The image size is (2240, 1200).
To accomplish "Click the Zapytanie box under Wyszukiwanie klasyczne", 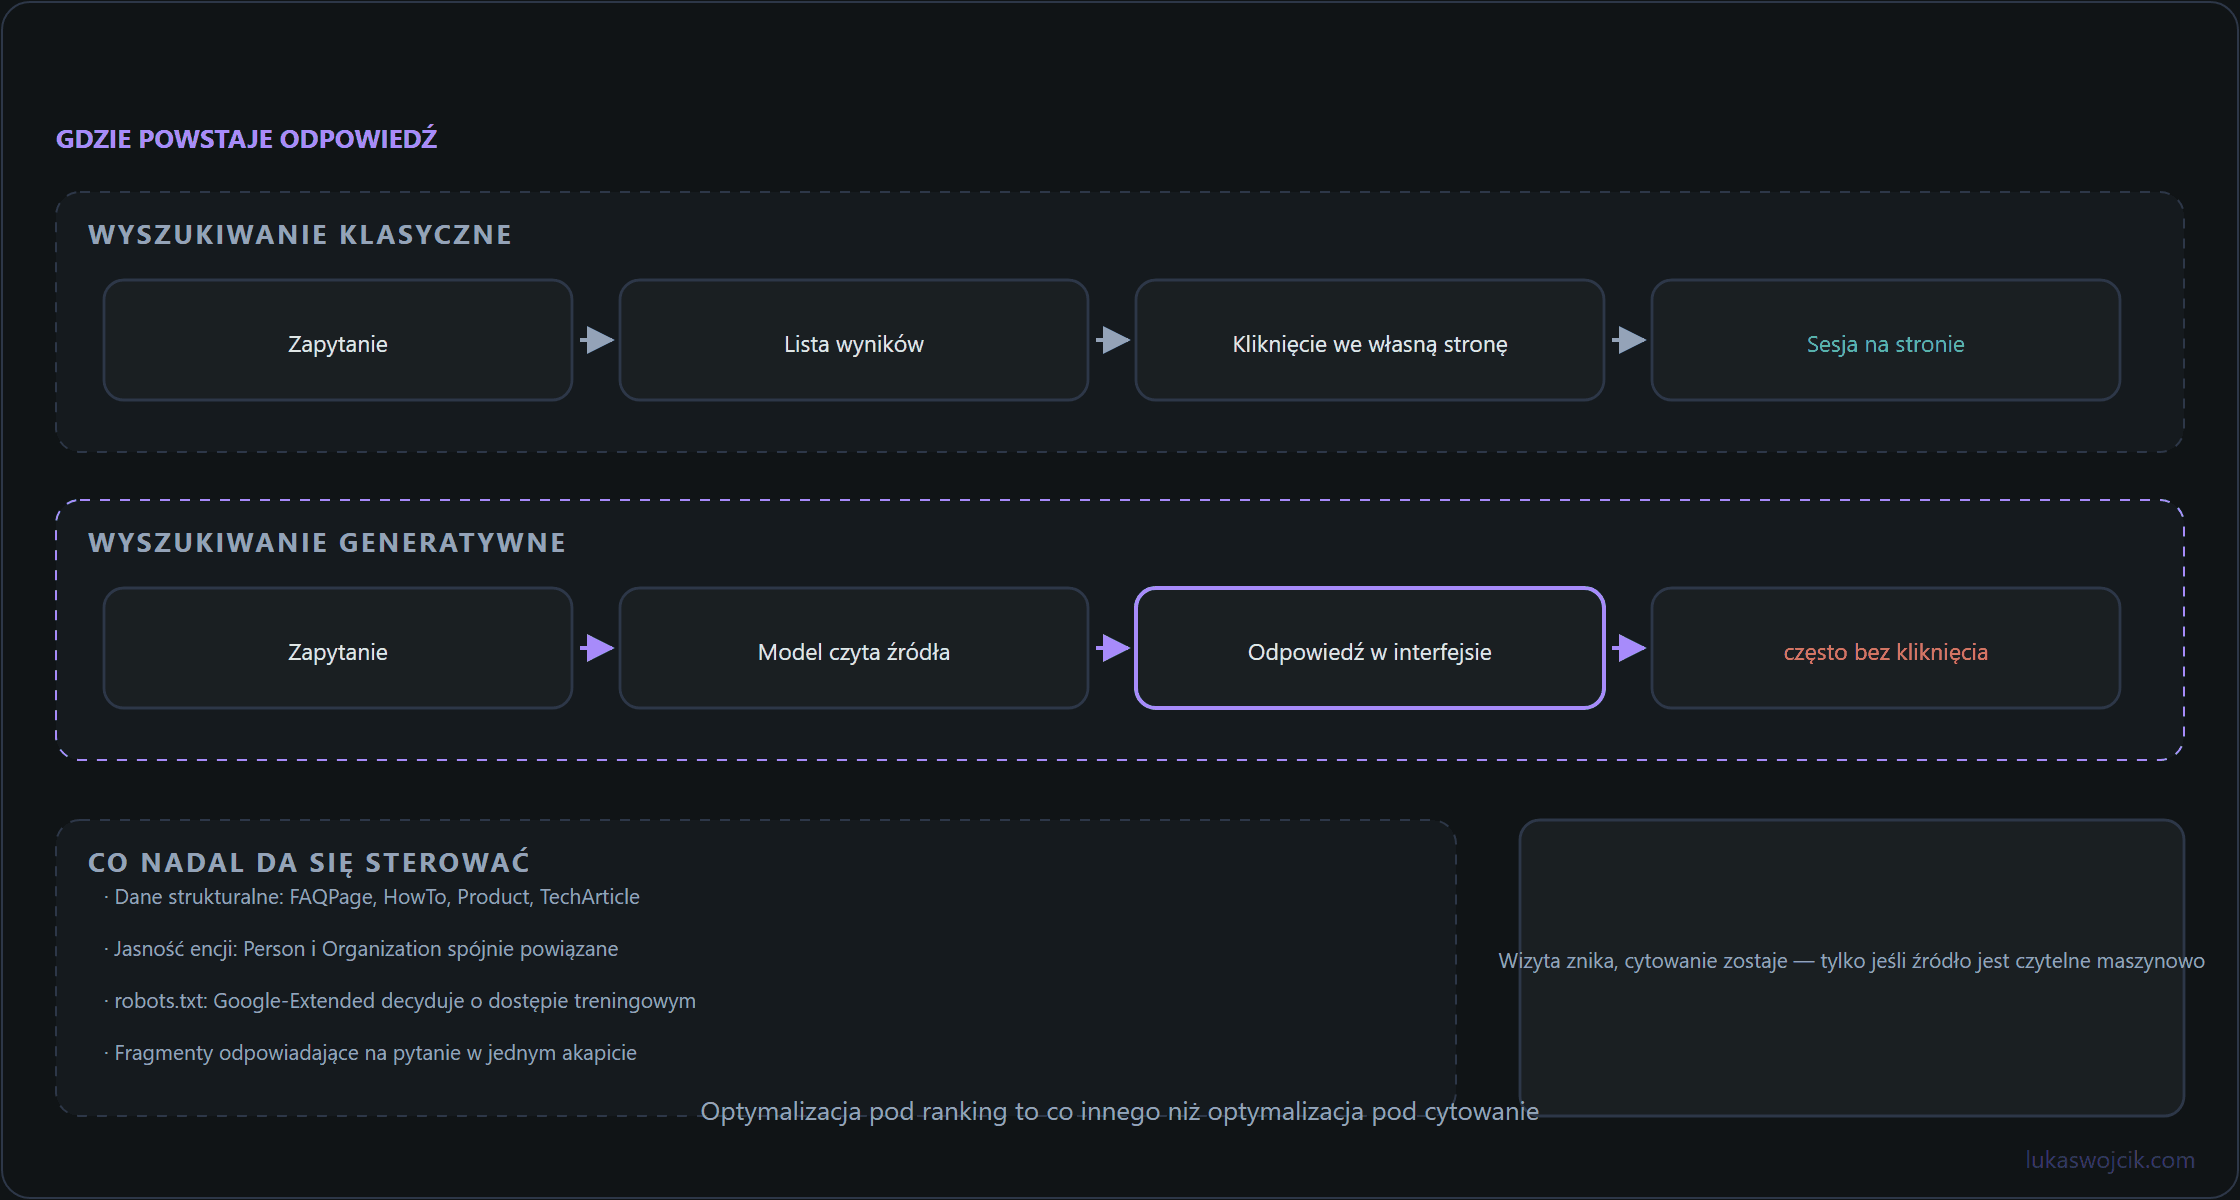I will [338, 340].
